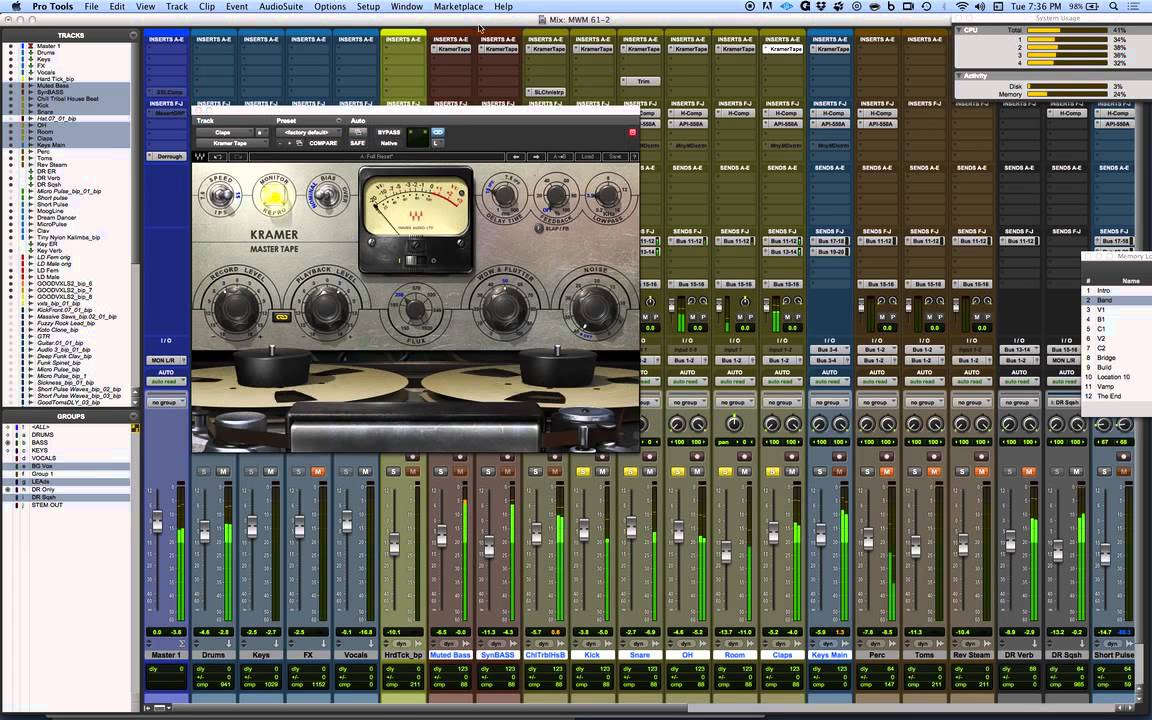Screen dimensions: 1152x720
Task: Click the Keys Main track name
Action: coord(829,655)
